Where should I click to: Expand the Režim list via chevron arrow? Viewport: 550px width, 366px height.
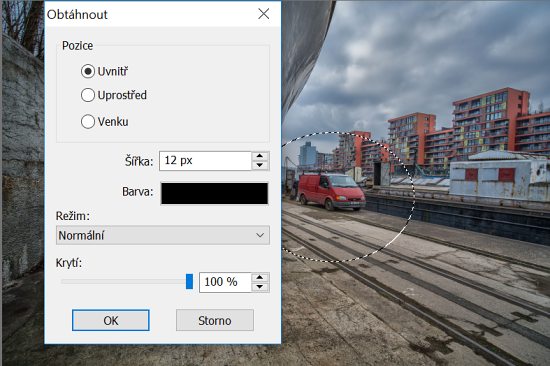coord(260,235)
